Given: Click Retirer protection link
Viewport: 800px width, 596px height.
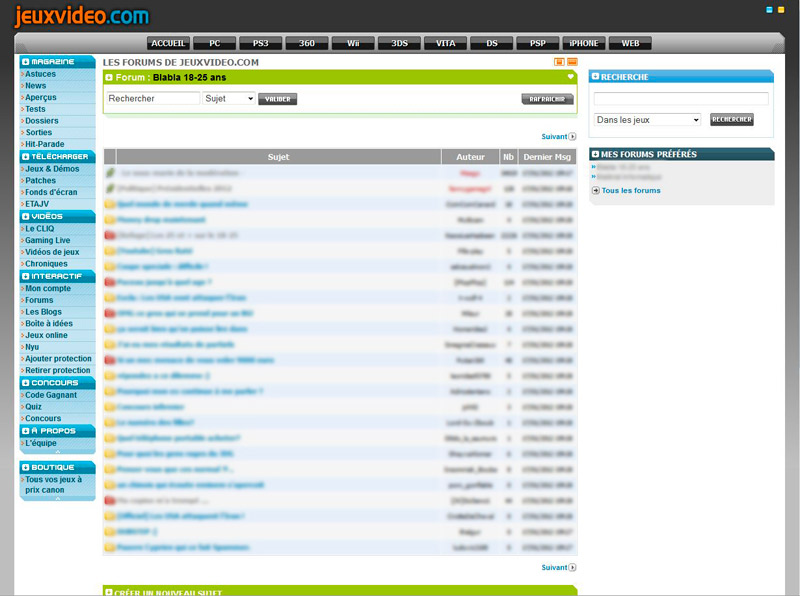Looking at the screenshot, I should [x=58, y=370].
